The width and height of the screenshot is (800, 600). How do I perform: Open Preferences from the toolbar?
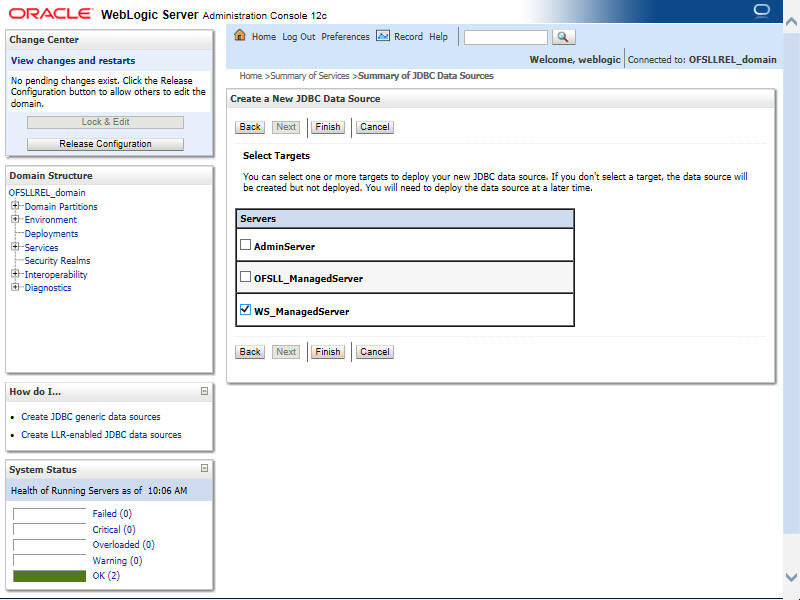click(x=345, y=37)
